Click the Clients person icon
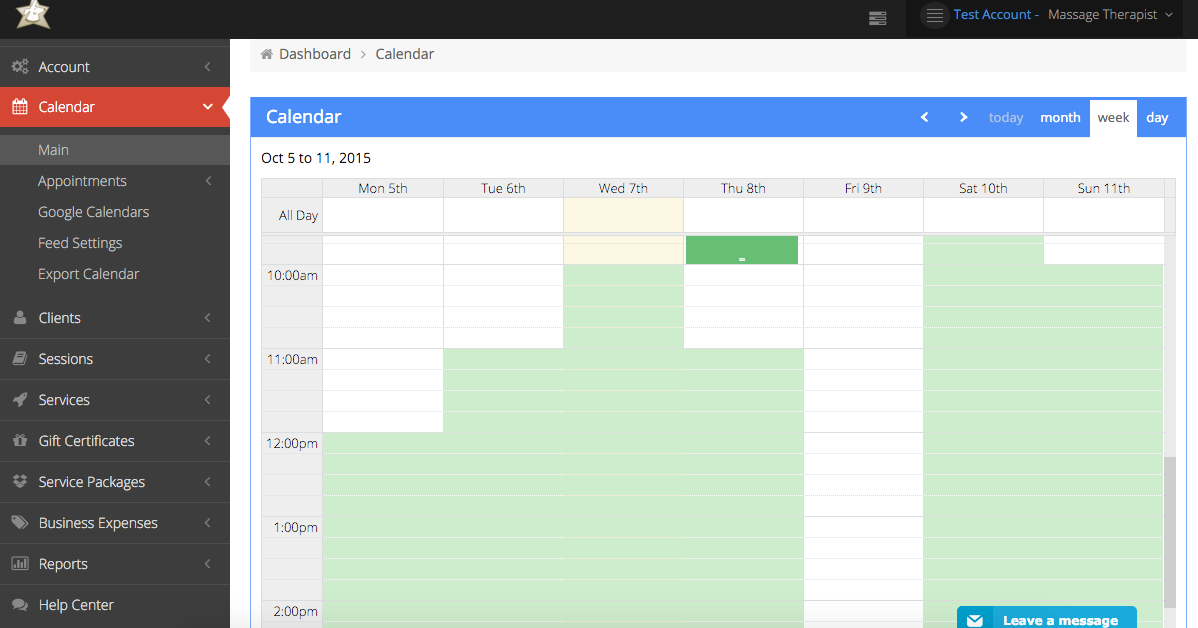 click(x=20, y=318)
